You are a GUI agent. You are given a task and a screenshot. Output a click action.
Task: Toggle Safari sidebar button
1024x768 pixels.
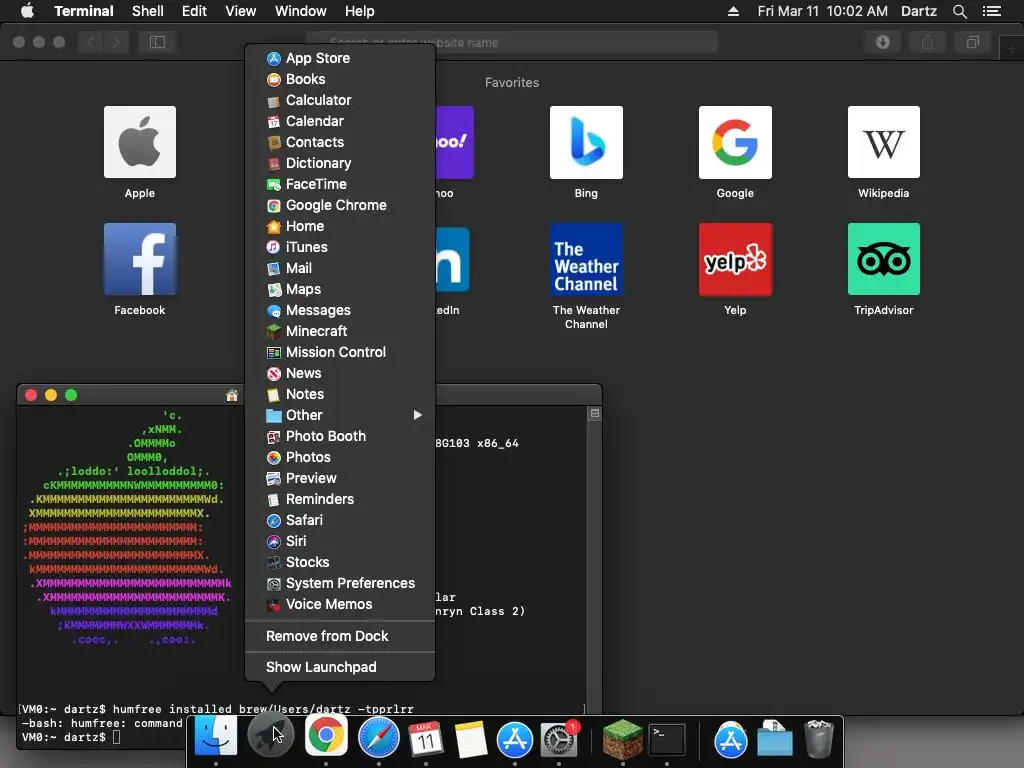coord(157,42)
